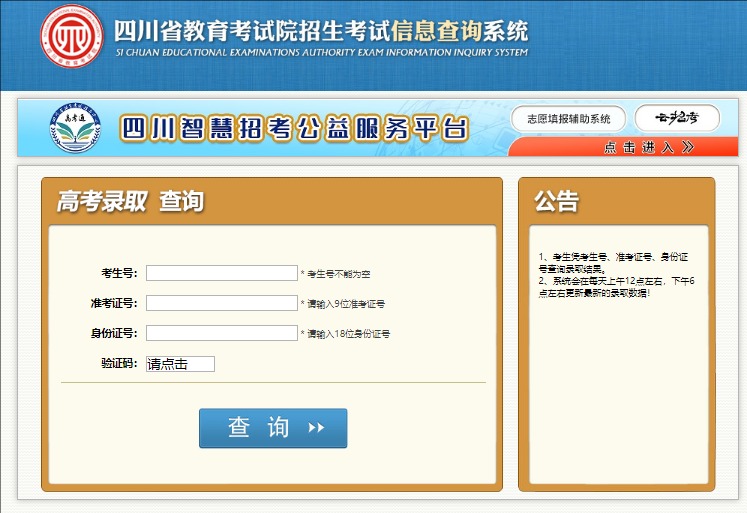Viewport: 747px width, 513px height.
Task: Click the 四川省教育考试院招生考试信息查询系统 header title
Action: 321,30
